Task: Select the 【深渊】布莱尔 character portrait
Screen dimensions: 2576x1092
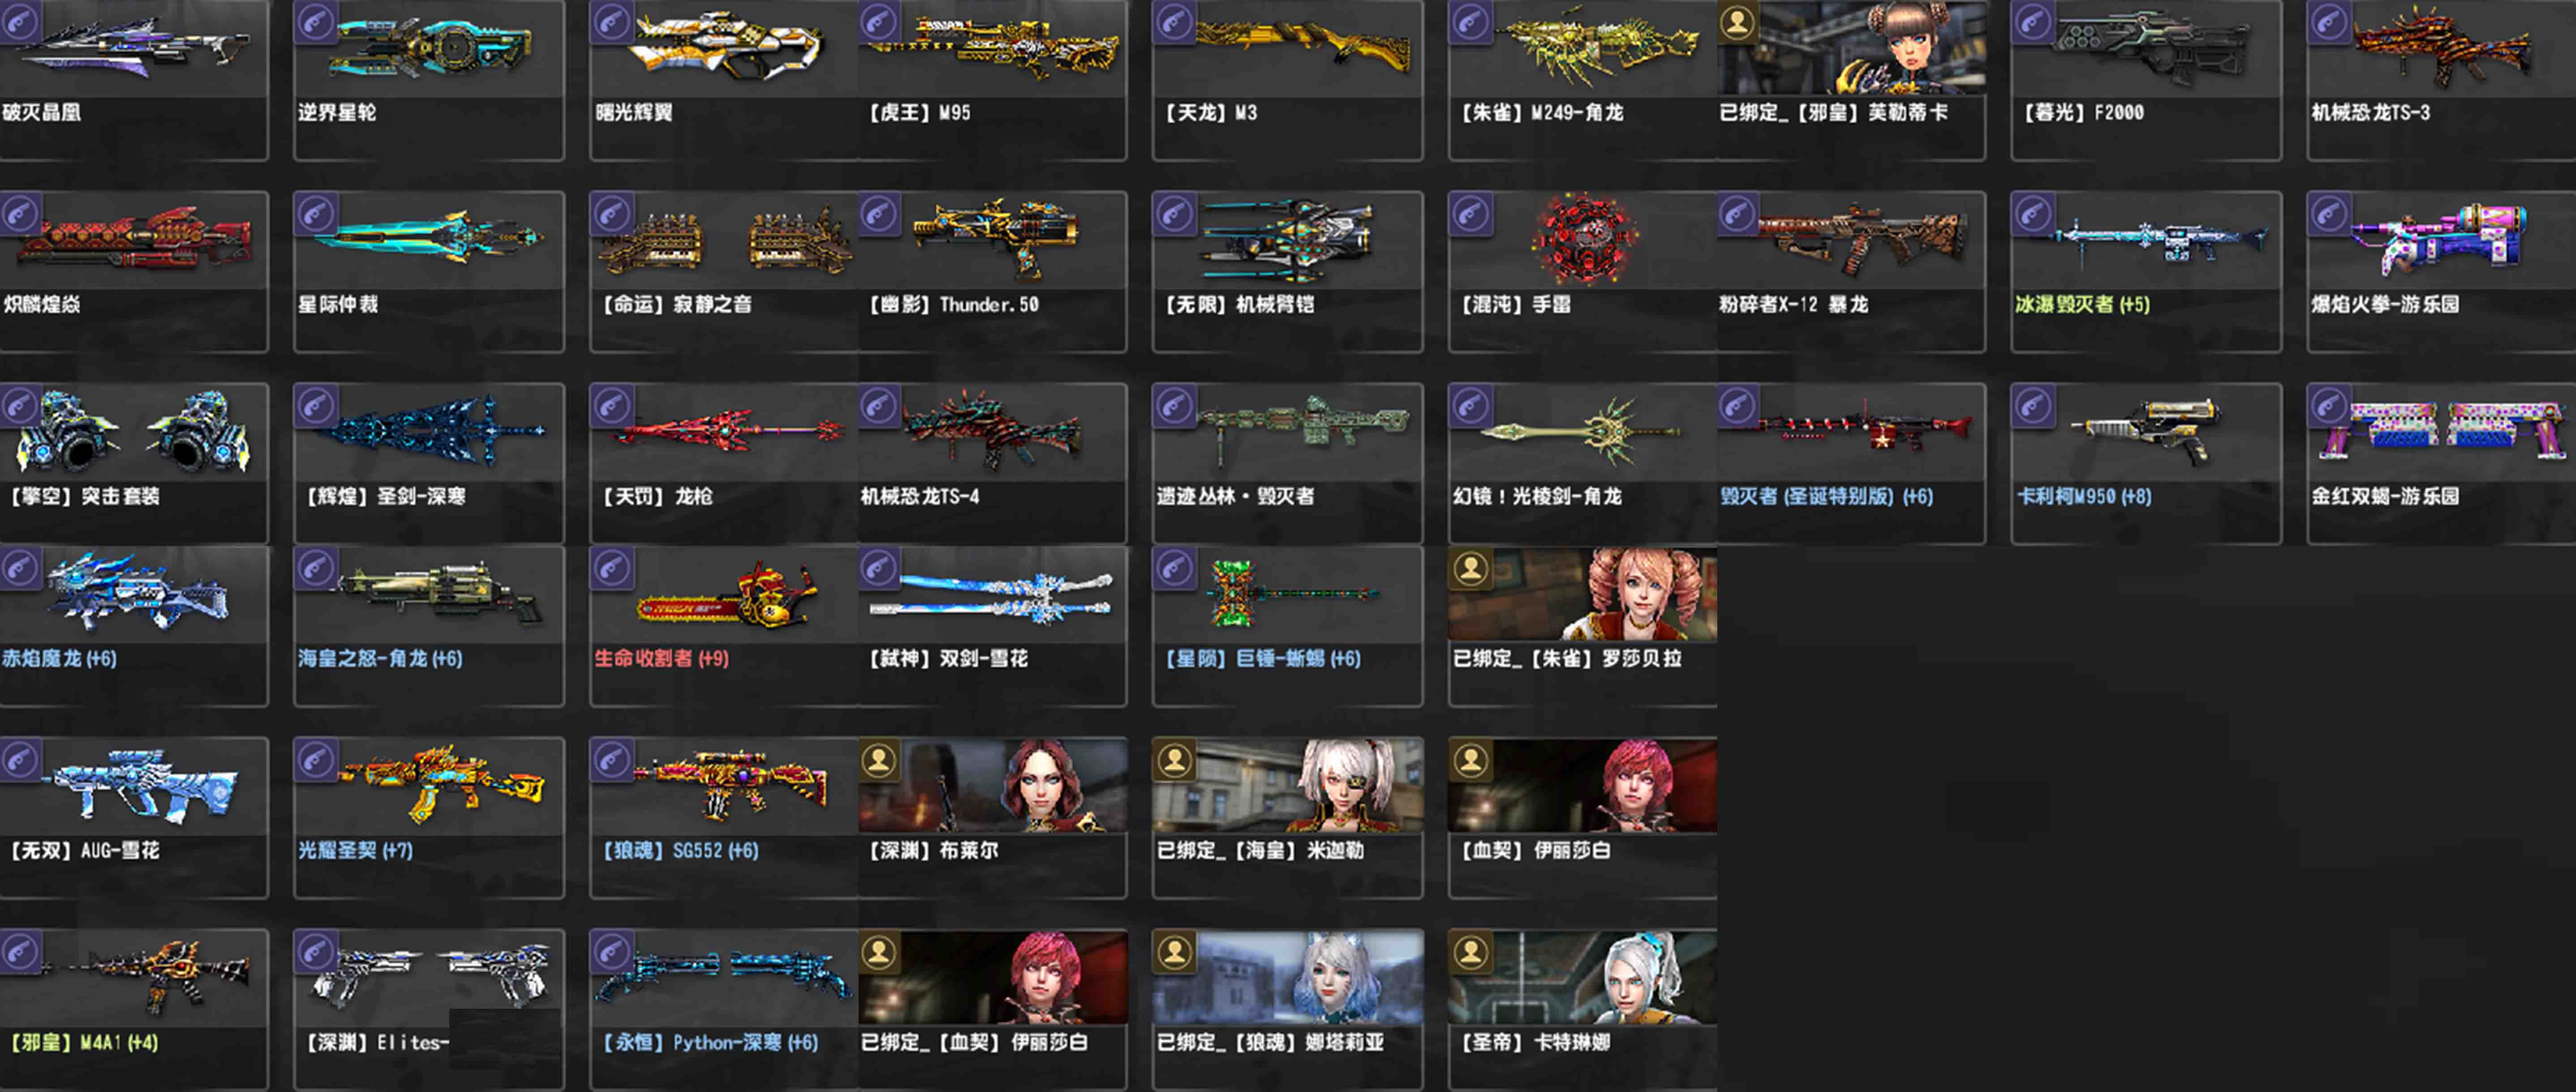Action: (x=993, y=785)
